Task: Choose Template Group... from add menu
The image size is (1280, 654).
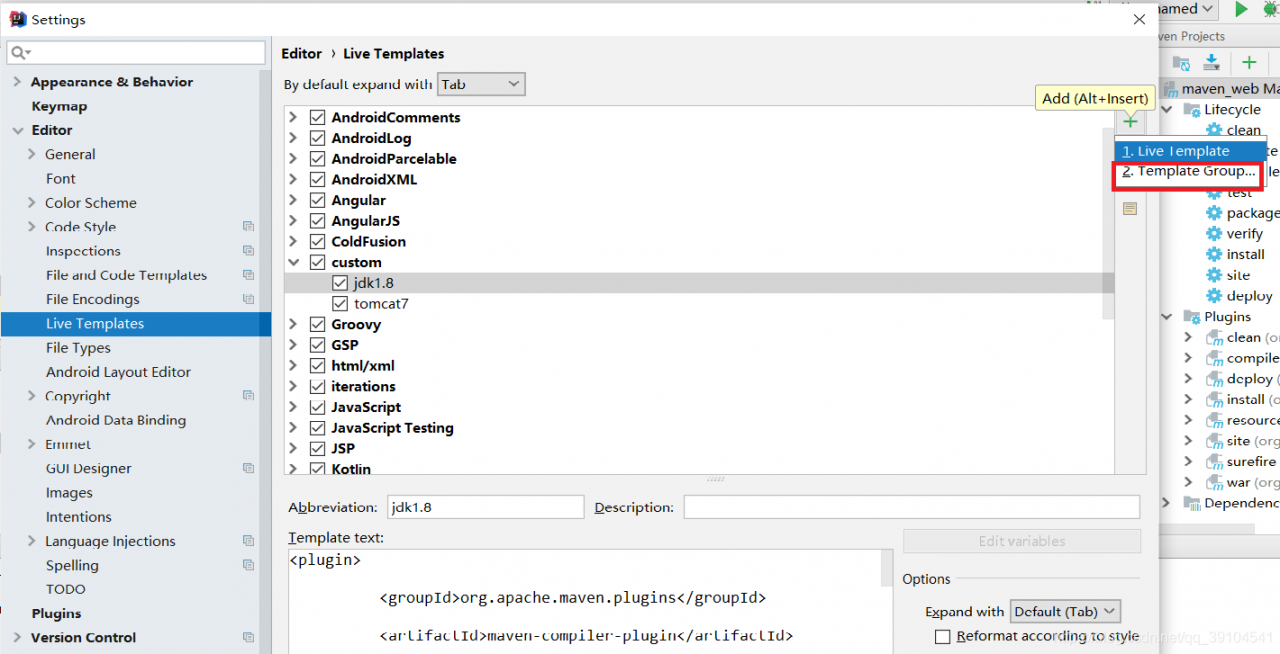Action: tap(1189, 172)
